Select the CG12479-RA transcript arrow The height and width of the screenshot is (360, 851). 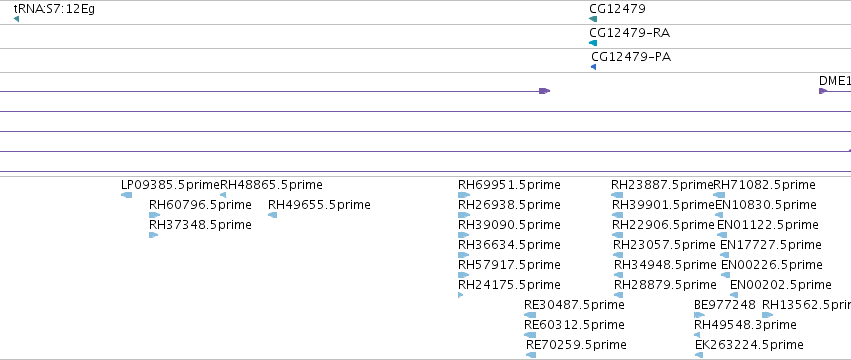point(593,43)
